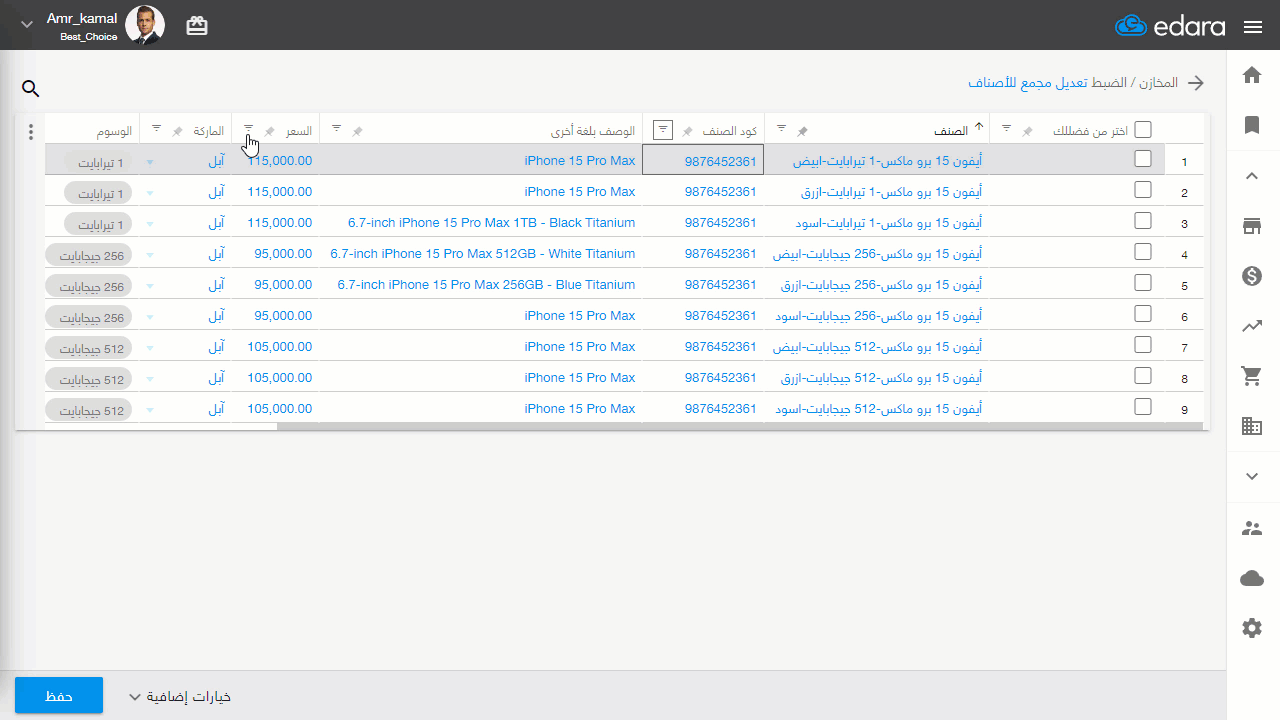The width and height of the screenshot is (1280, 720).
Task: Open filter menu on الصنف column
Action: [782, 128]
